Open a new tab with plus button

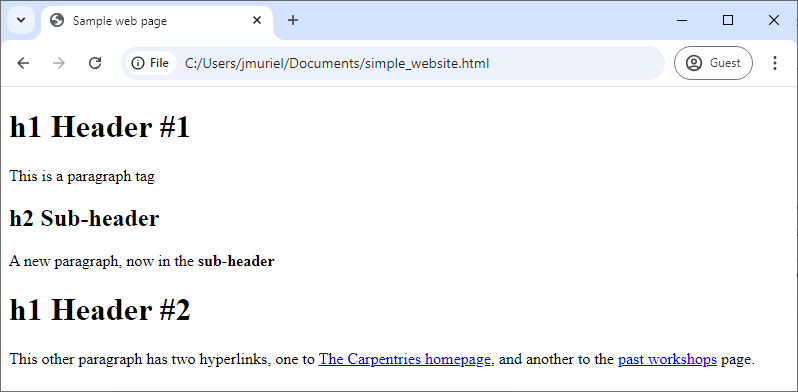click(x=293, y=20)
